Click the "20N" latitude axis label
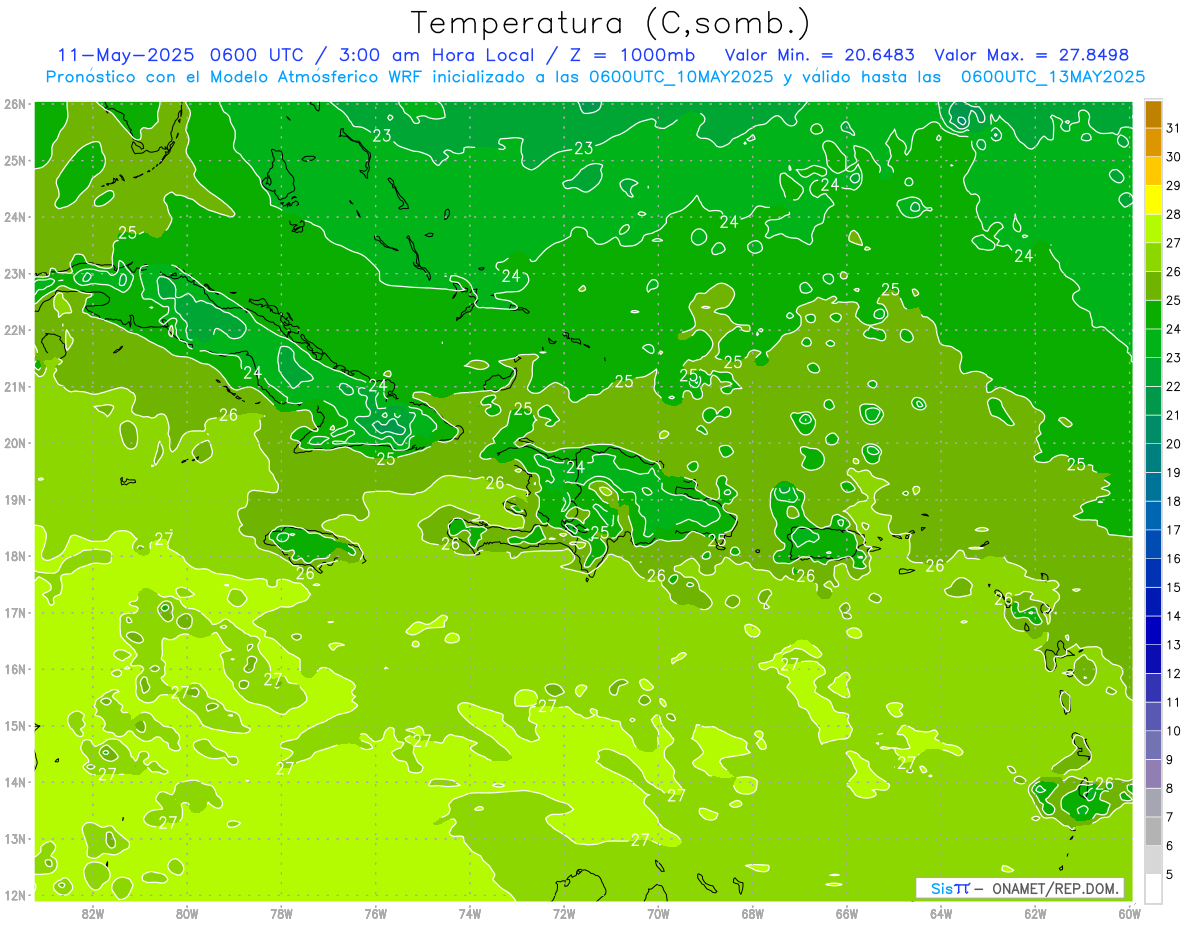This screenshot has height=927, width=1200. [x=15, y=443]
